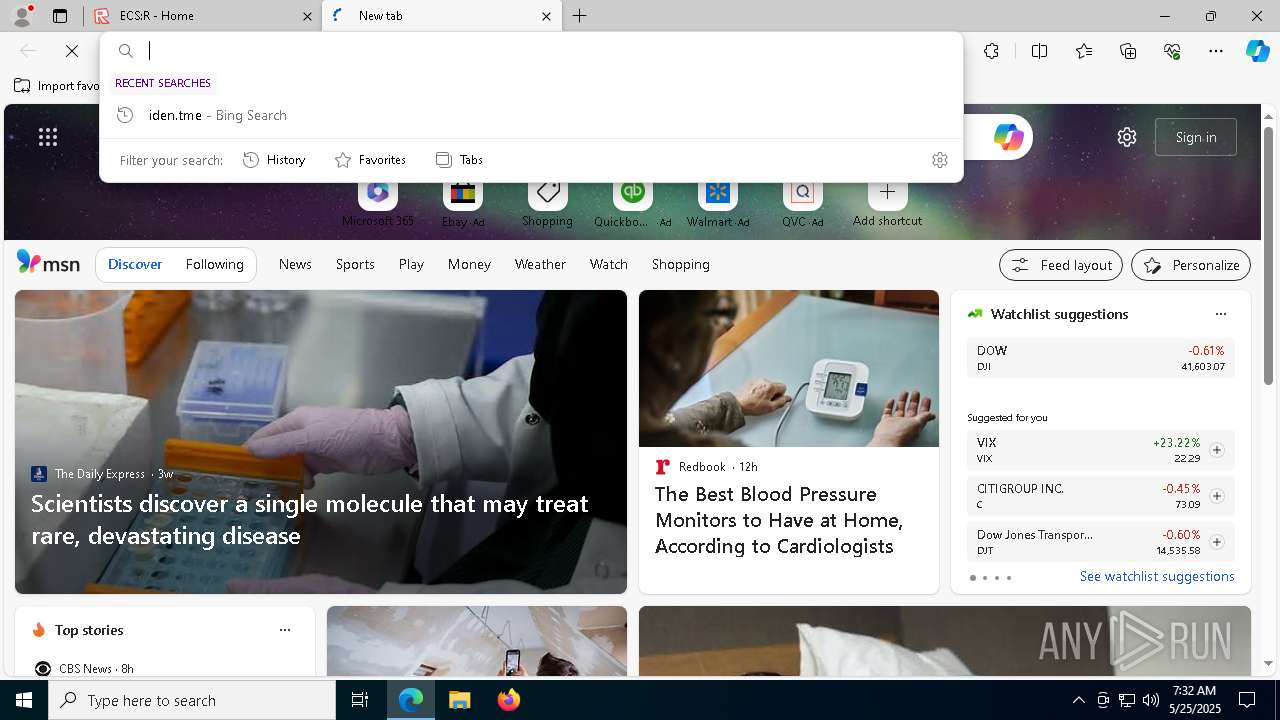This screenshot has height=720, width=1280.
Task: Toggle Split screen view
Action: 1039,51
